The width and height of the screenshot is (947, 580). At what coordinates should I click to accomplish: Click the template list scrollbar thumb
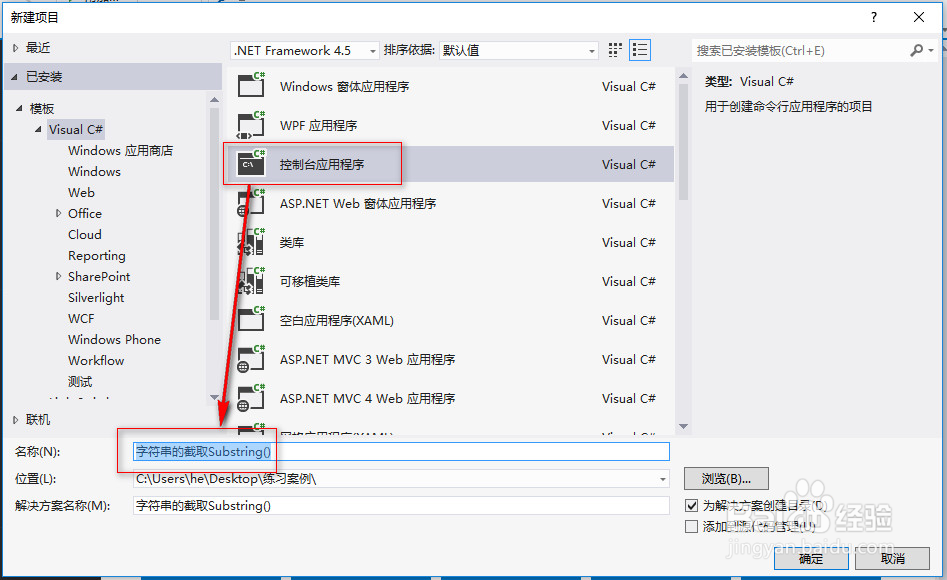(x=683, y=141)
